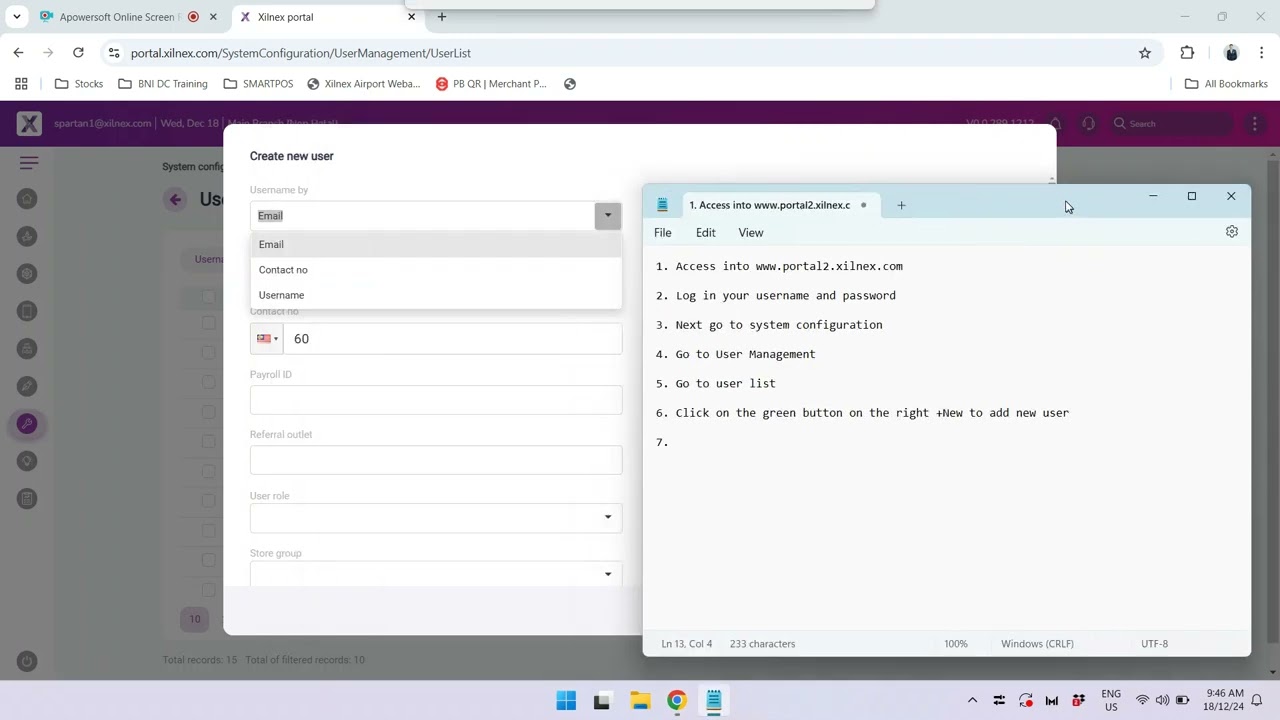Image resolution: width=1280 pixels, height=720 pixels.
Task: Click the Windows (CRLF) line ending status
Action: point(1037,644)
